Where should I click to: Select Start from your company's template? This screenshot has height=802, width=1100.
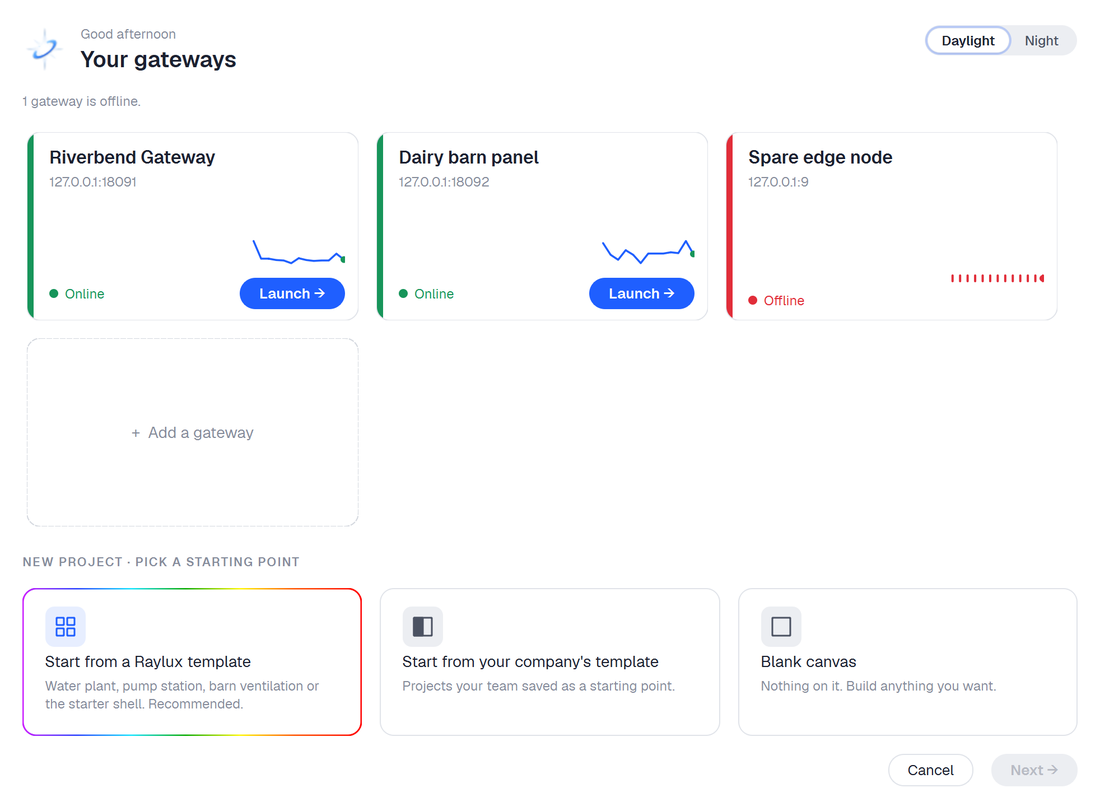550,662
